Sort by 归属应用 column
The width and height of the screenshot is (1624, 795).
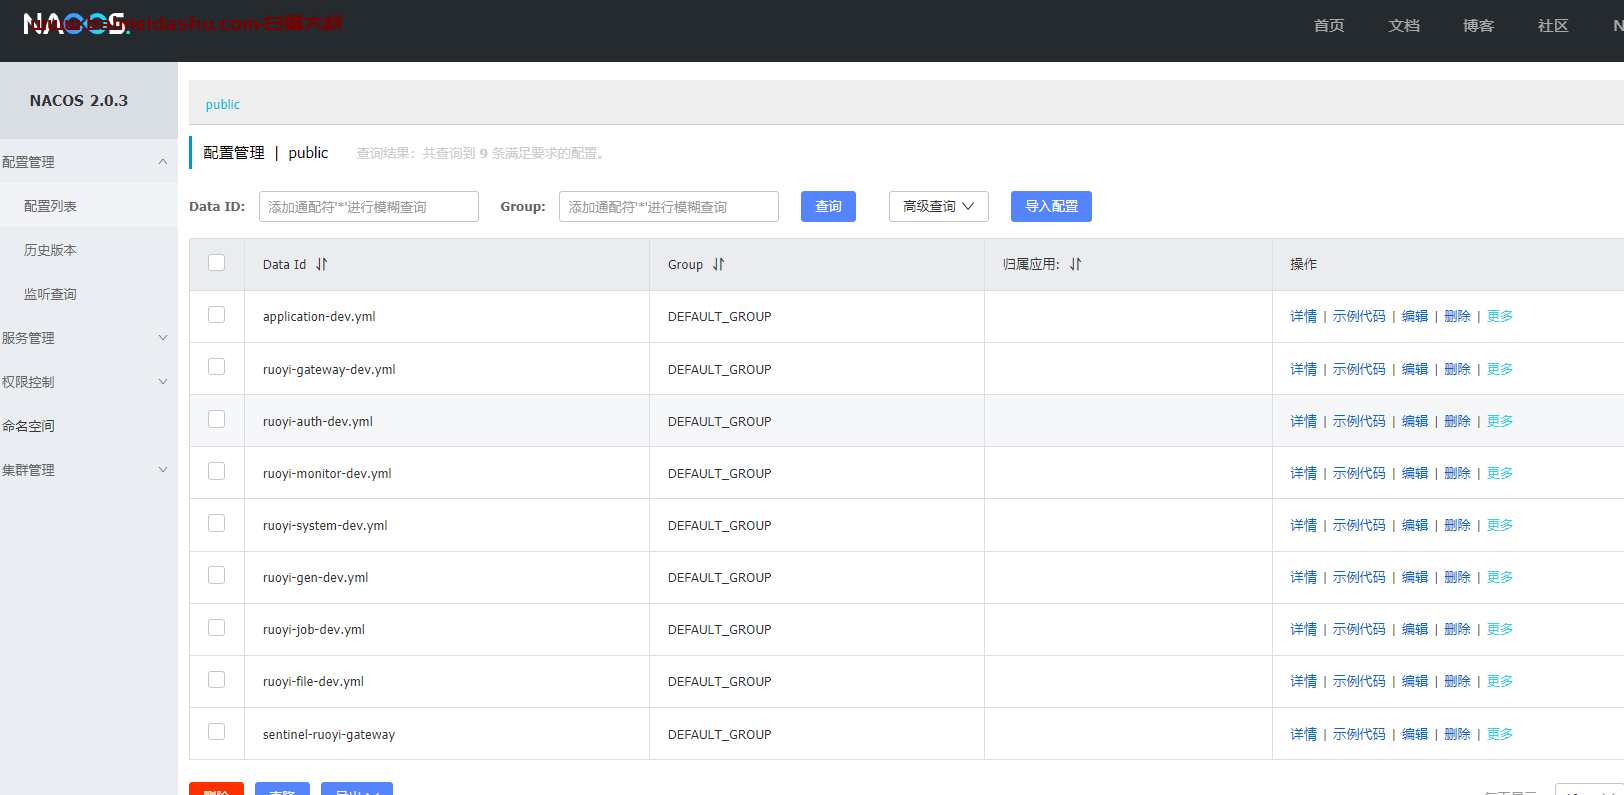[1075, 264]
